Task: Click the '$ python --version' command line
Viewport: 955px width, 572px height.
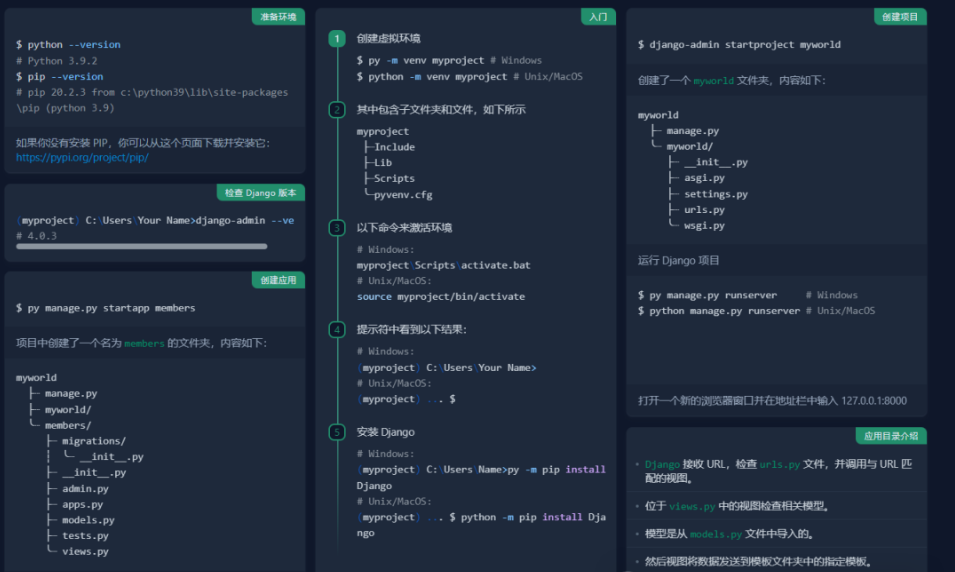Action: coord(68,44)
